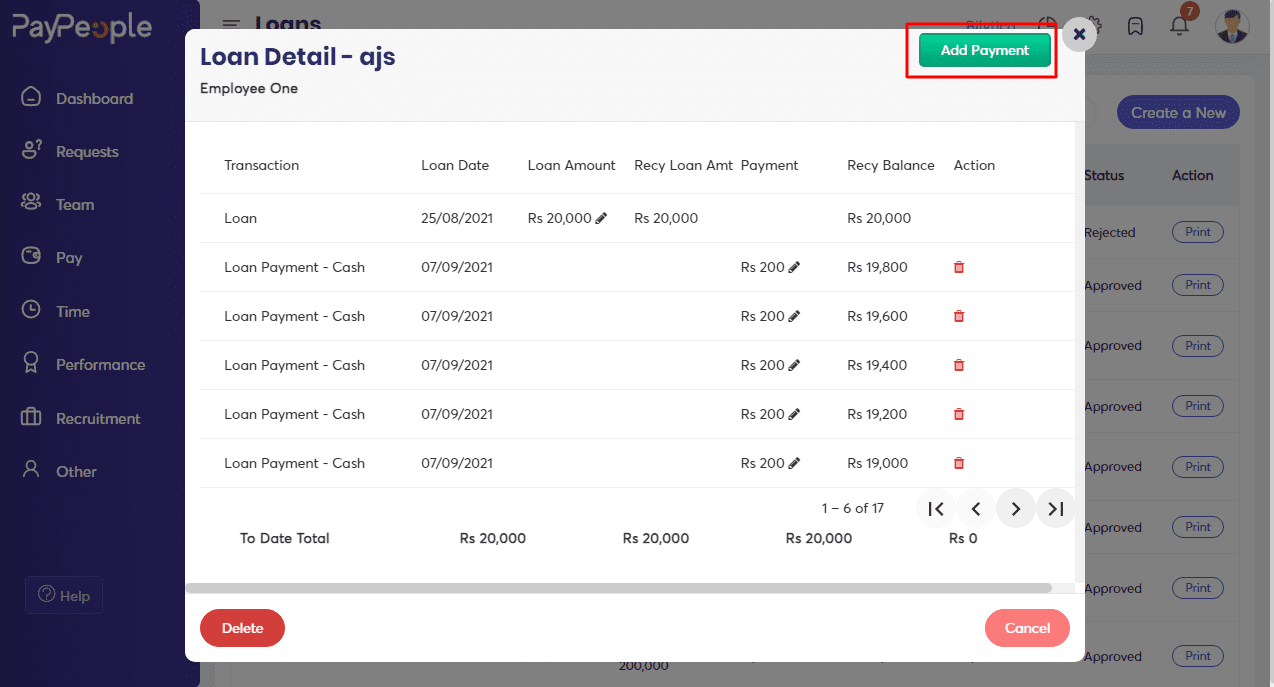1274x687 pixels.
Task: Close the Loan Detail dialog
Action: coord(1079,34)
